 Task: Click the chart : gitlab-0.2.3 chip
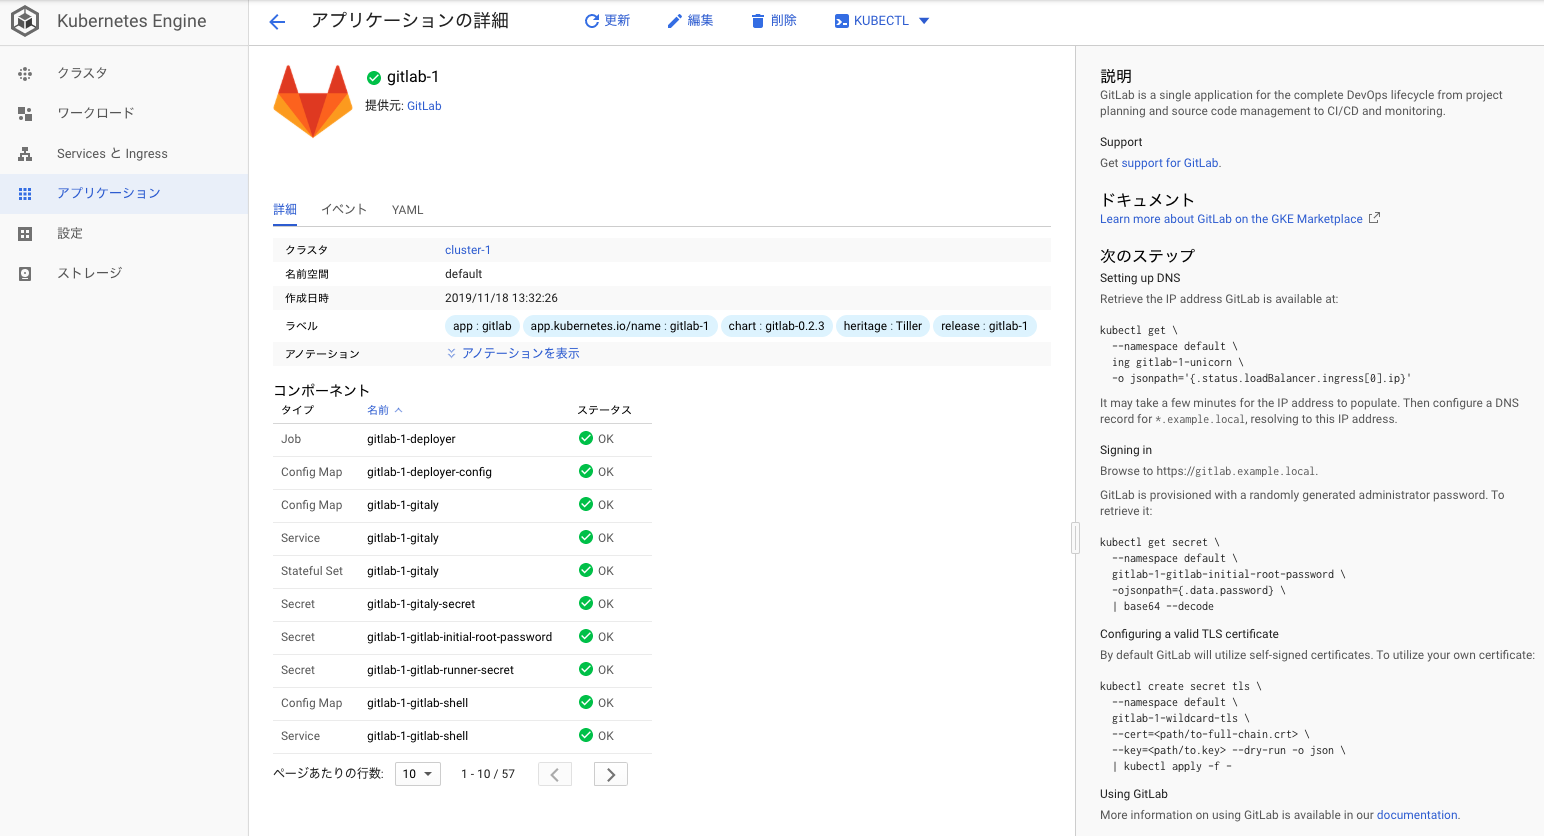coord(776,326)
